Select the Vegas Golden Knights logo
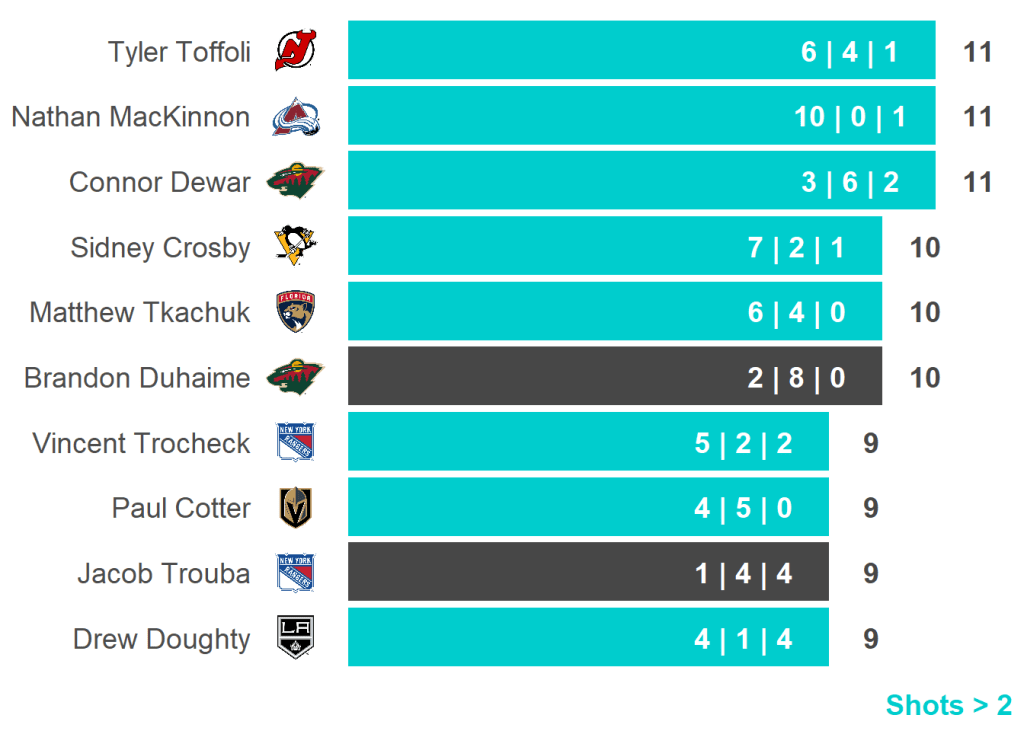The height and width of the screenshot is (731, 1024). pos(295,508)
